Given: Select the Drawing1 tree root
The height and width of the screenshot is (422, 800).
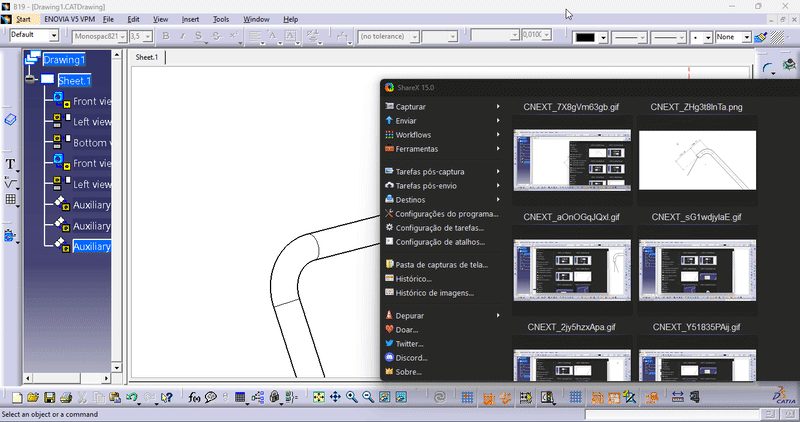Looking at the screenshot, I should (64, 60).
